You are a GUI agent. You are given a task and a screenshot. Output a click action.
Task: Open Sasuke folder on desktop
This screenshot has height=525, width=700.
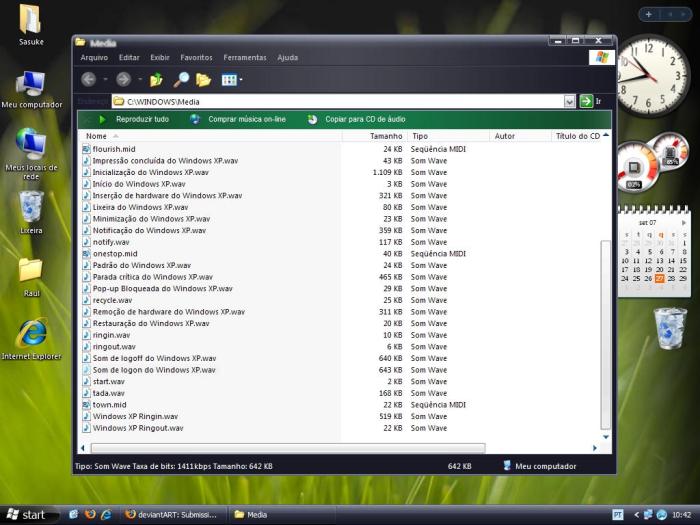tap(31, 25)
